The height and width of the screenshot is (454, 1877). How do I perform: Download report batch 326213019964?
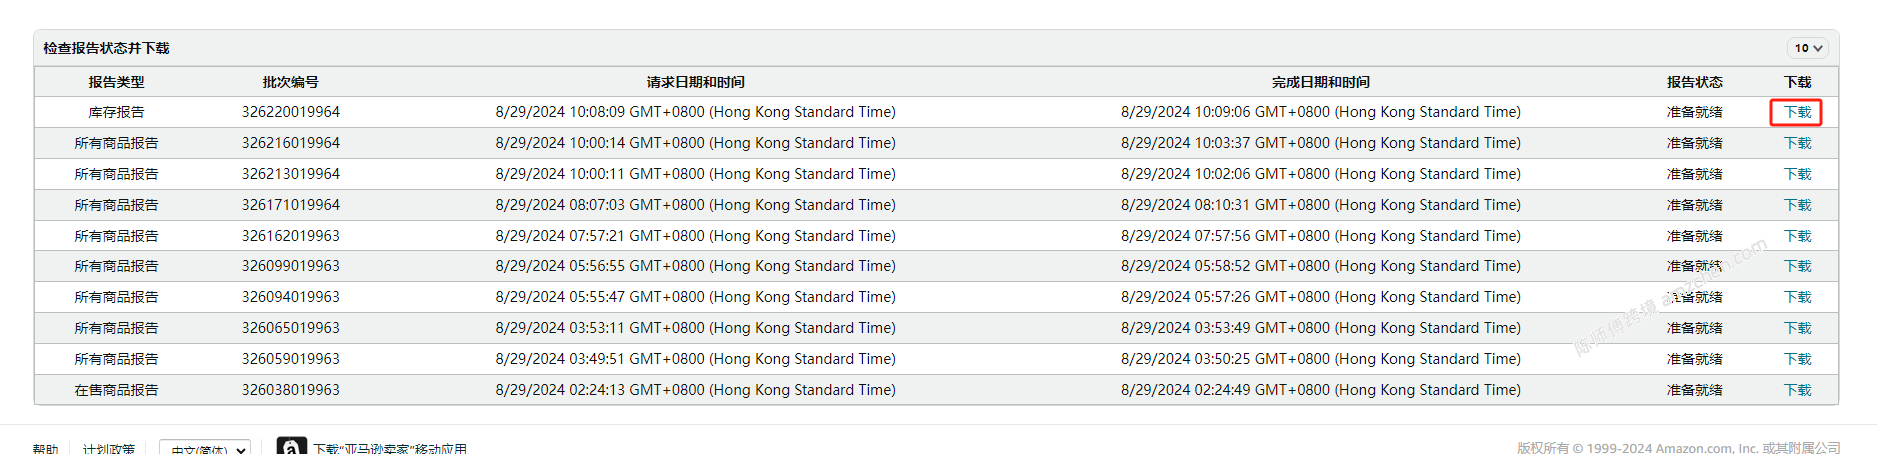click(x=1797, y=174)
